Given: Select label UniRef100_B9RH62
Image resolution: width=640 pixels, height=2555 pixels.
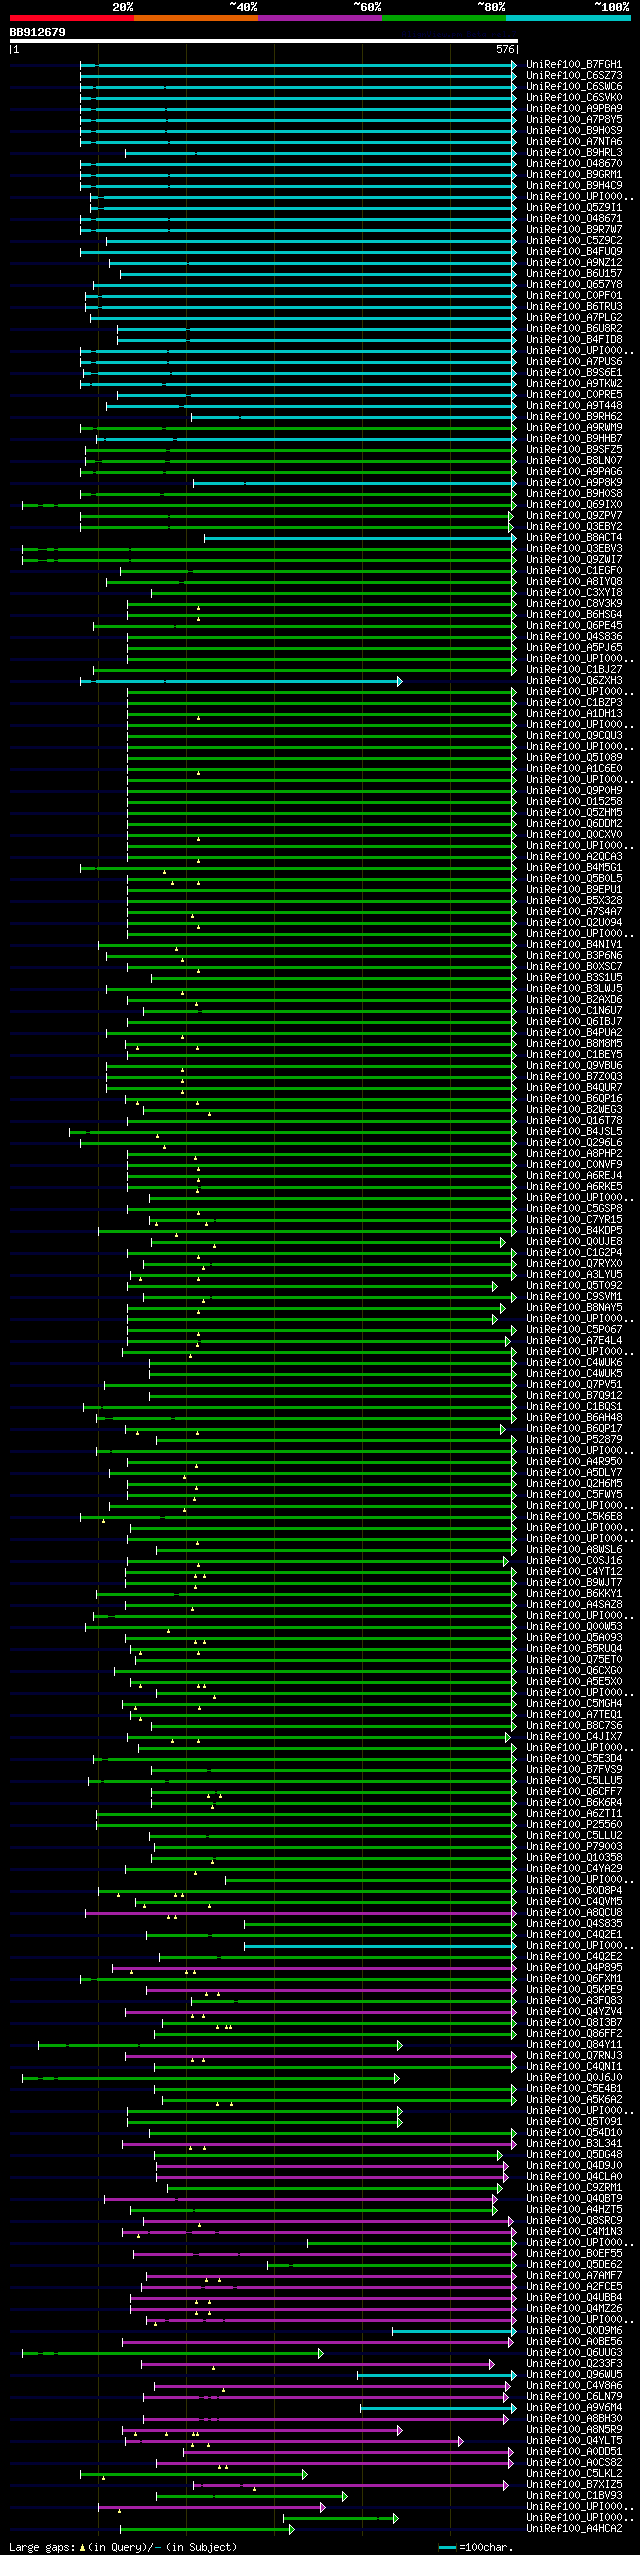Looking at the screenshot, I should 574,417.
